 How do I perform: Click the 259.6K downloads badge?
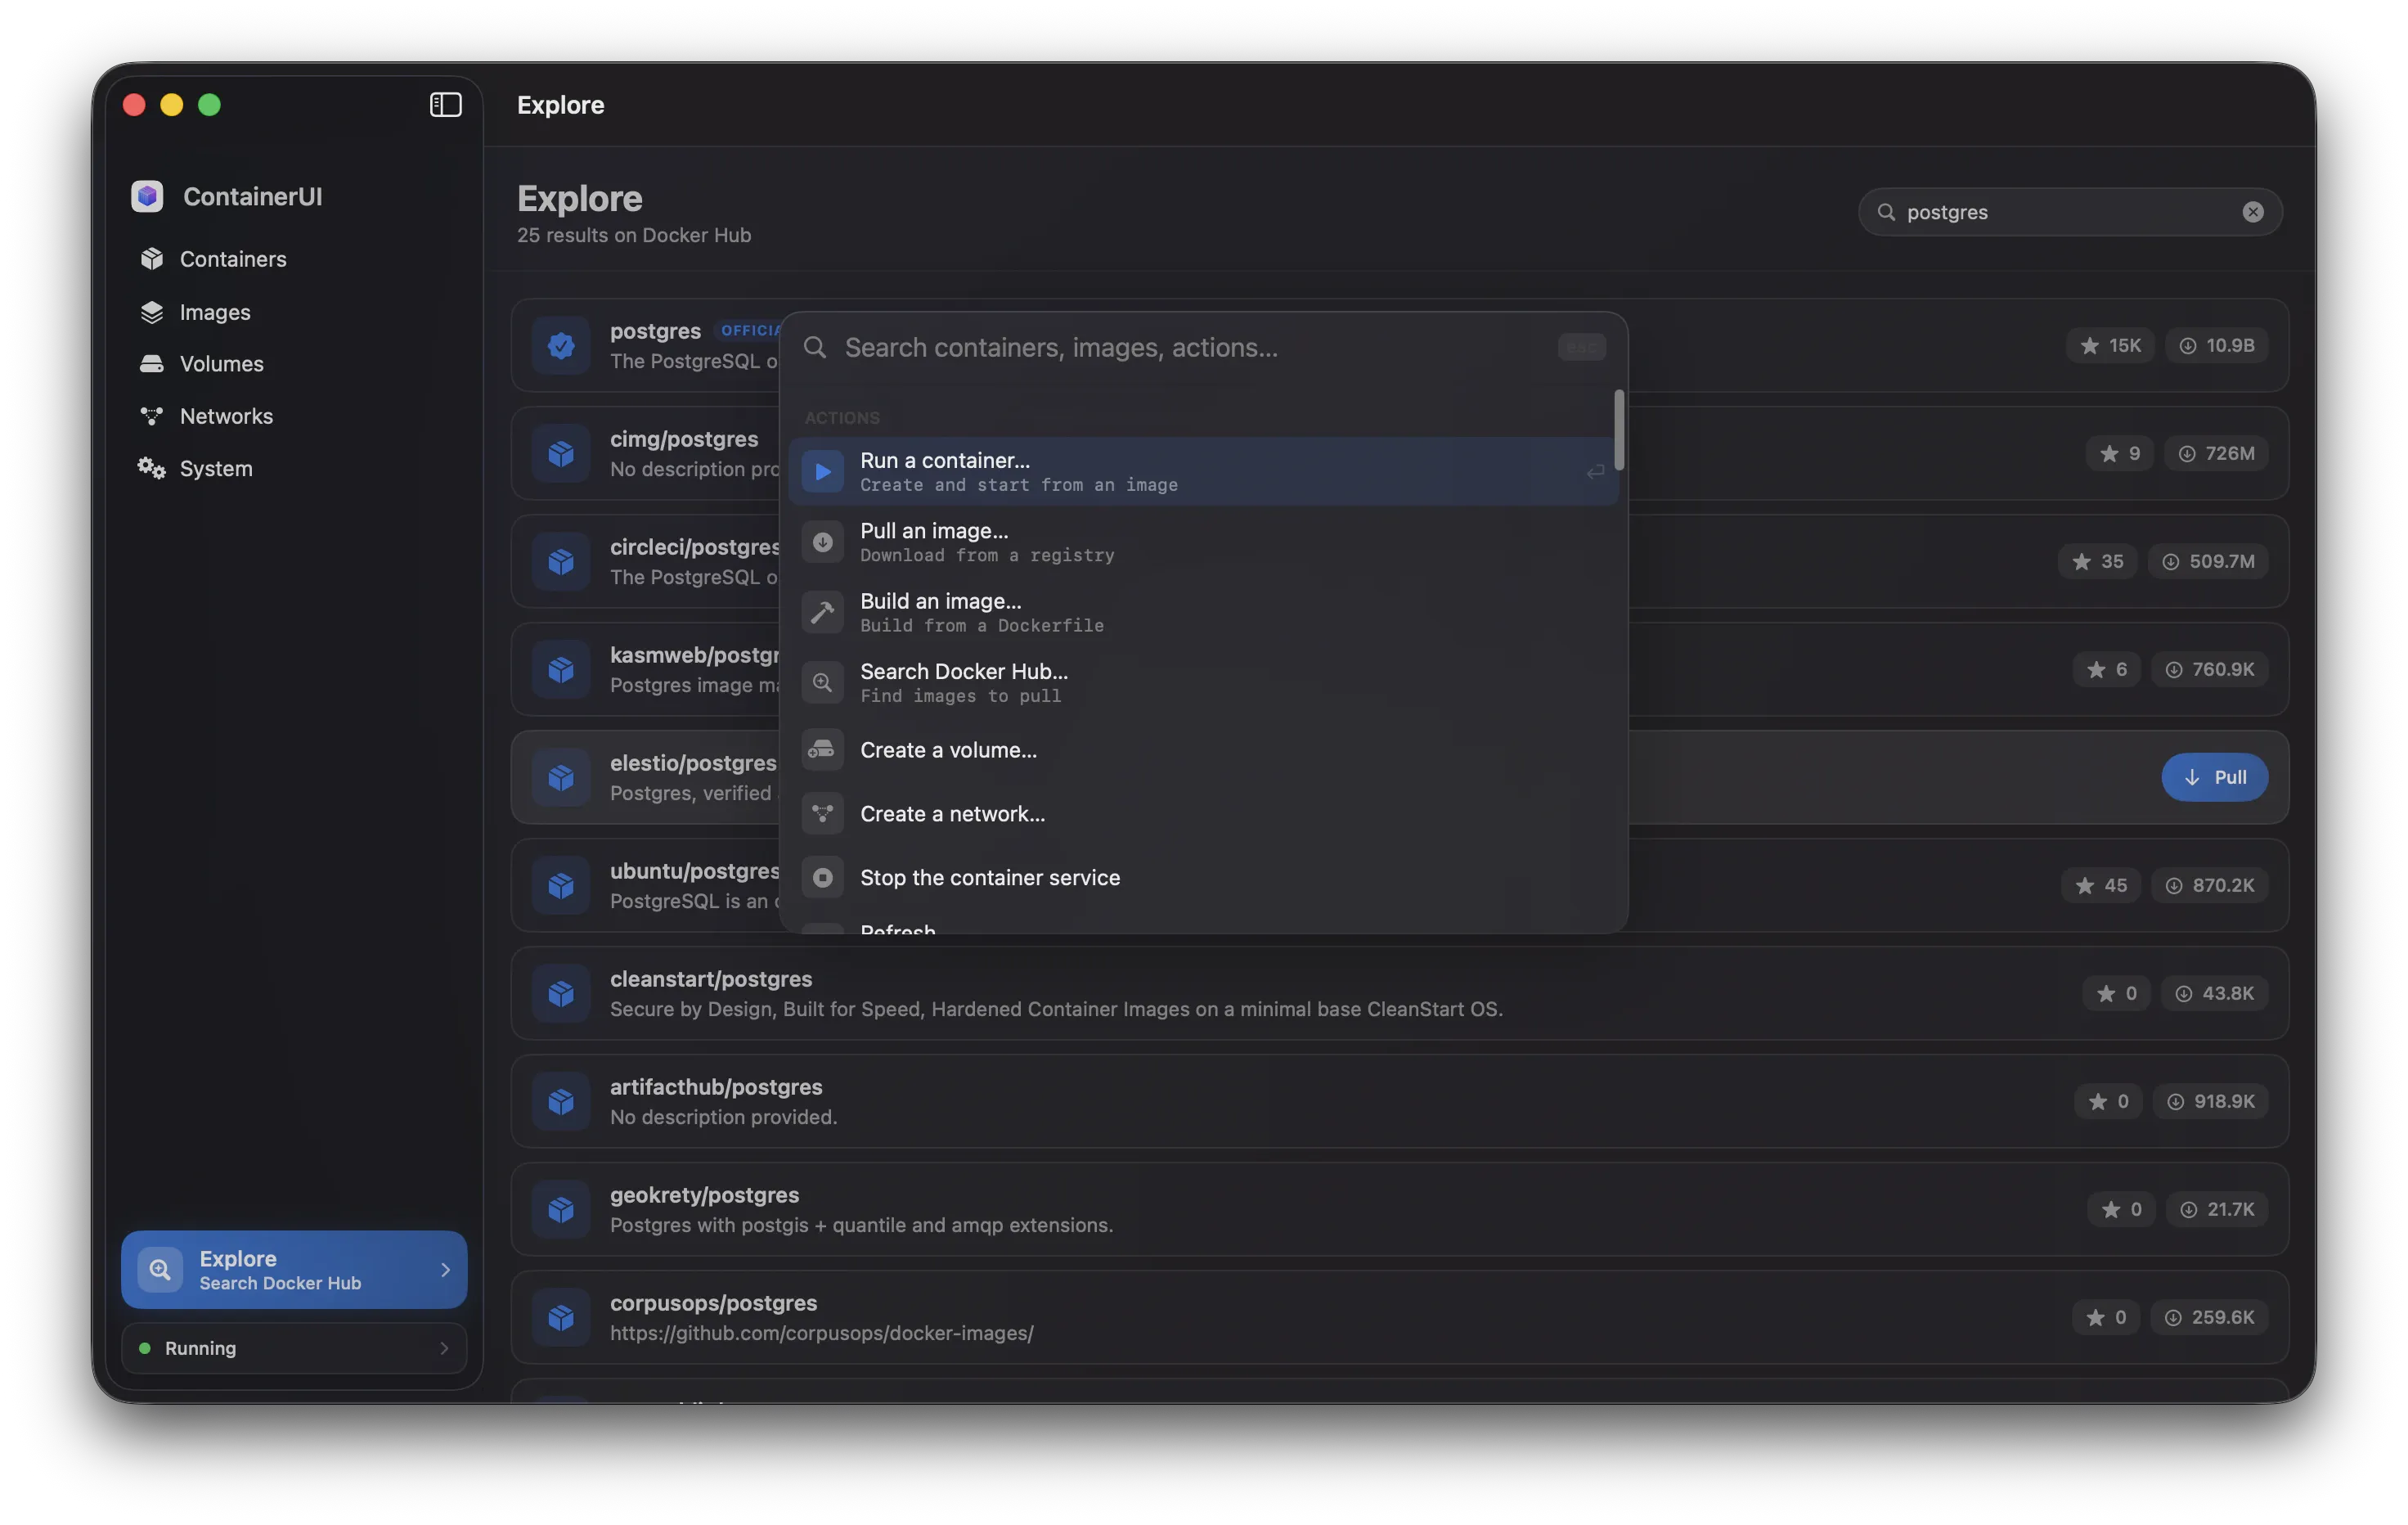pyautogui.click(x=2209, y=1317)
